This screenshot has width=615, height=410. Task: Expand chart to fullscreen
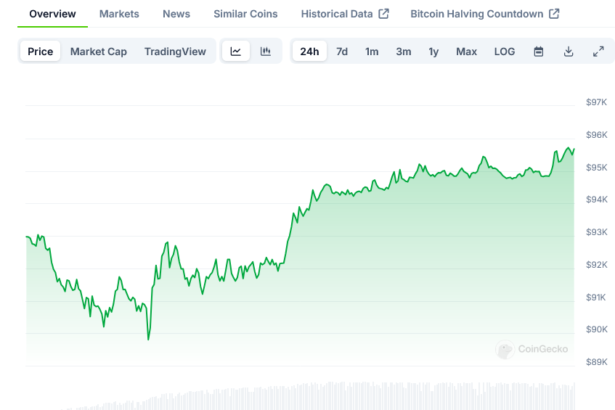tap(598, 51)
